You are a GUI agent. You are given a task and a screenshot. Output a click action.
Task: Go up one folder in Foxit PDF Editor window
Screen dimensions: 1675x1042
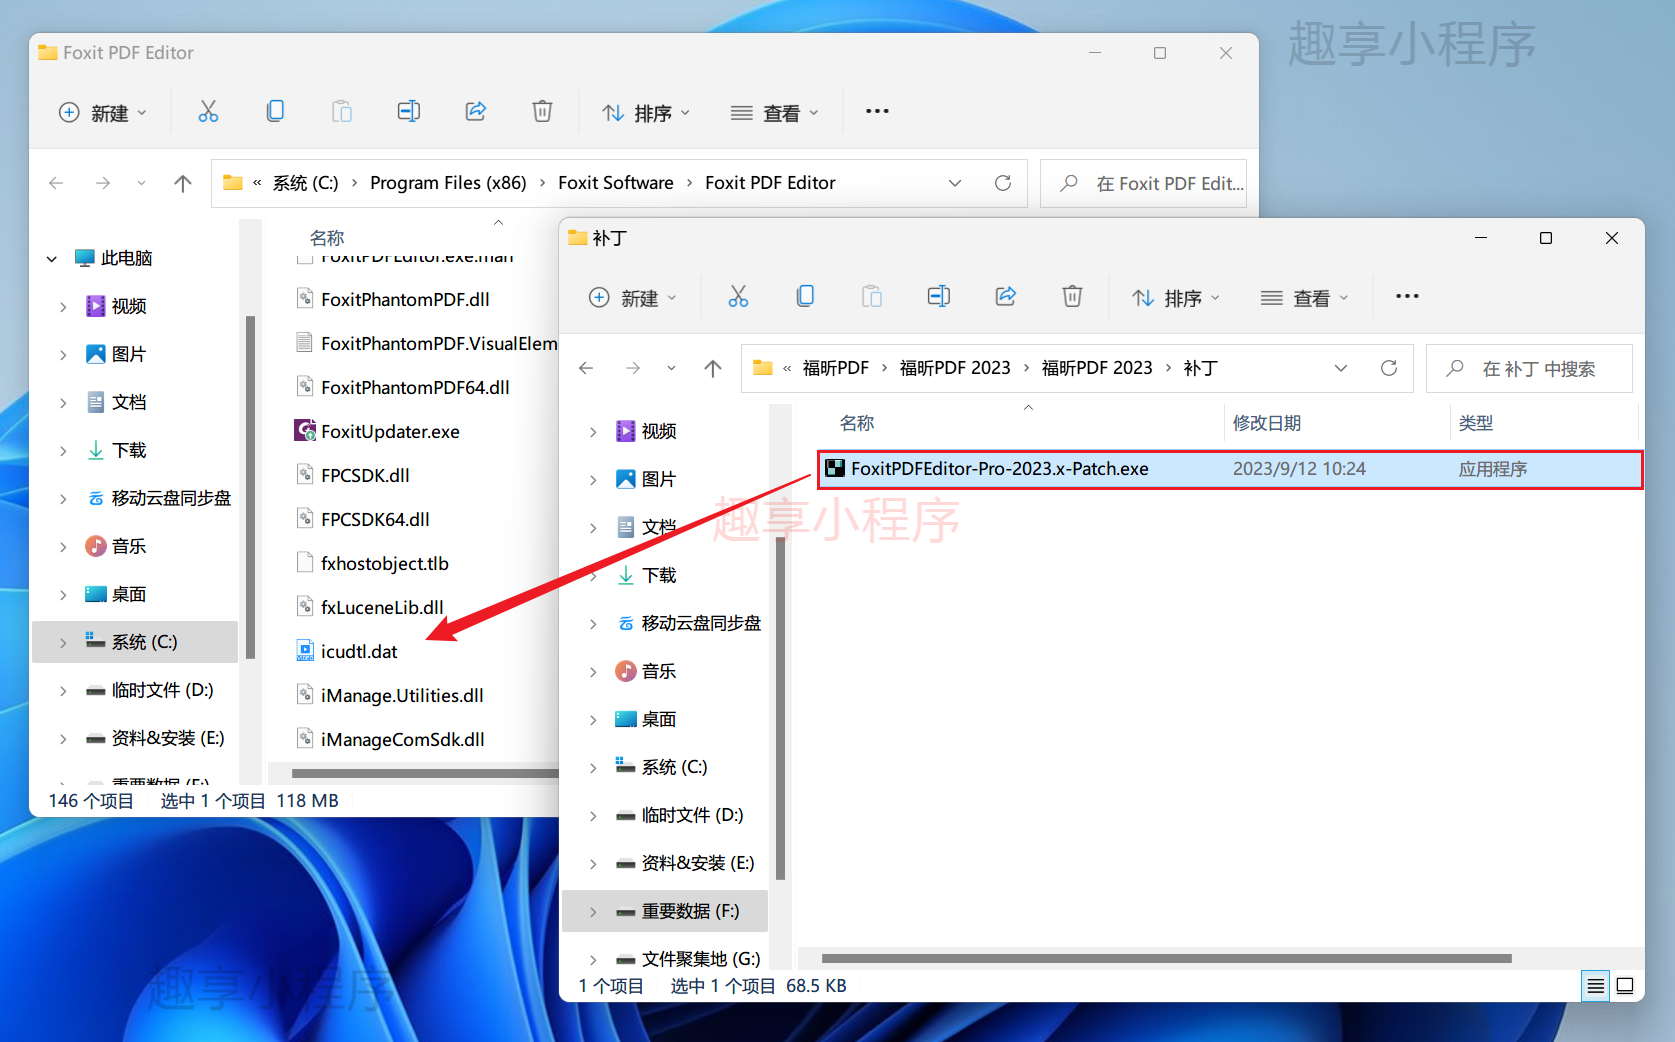[x=182, y=183]
